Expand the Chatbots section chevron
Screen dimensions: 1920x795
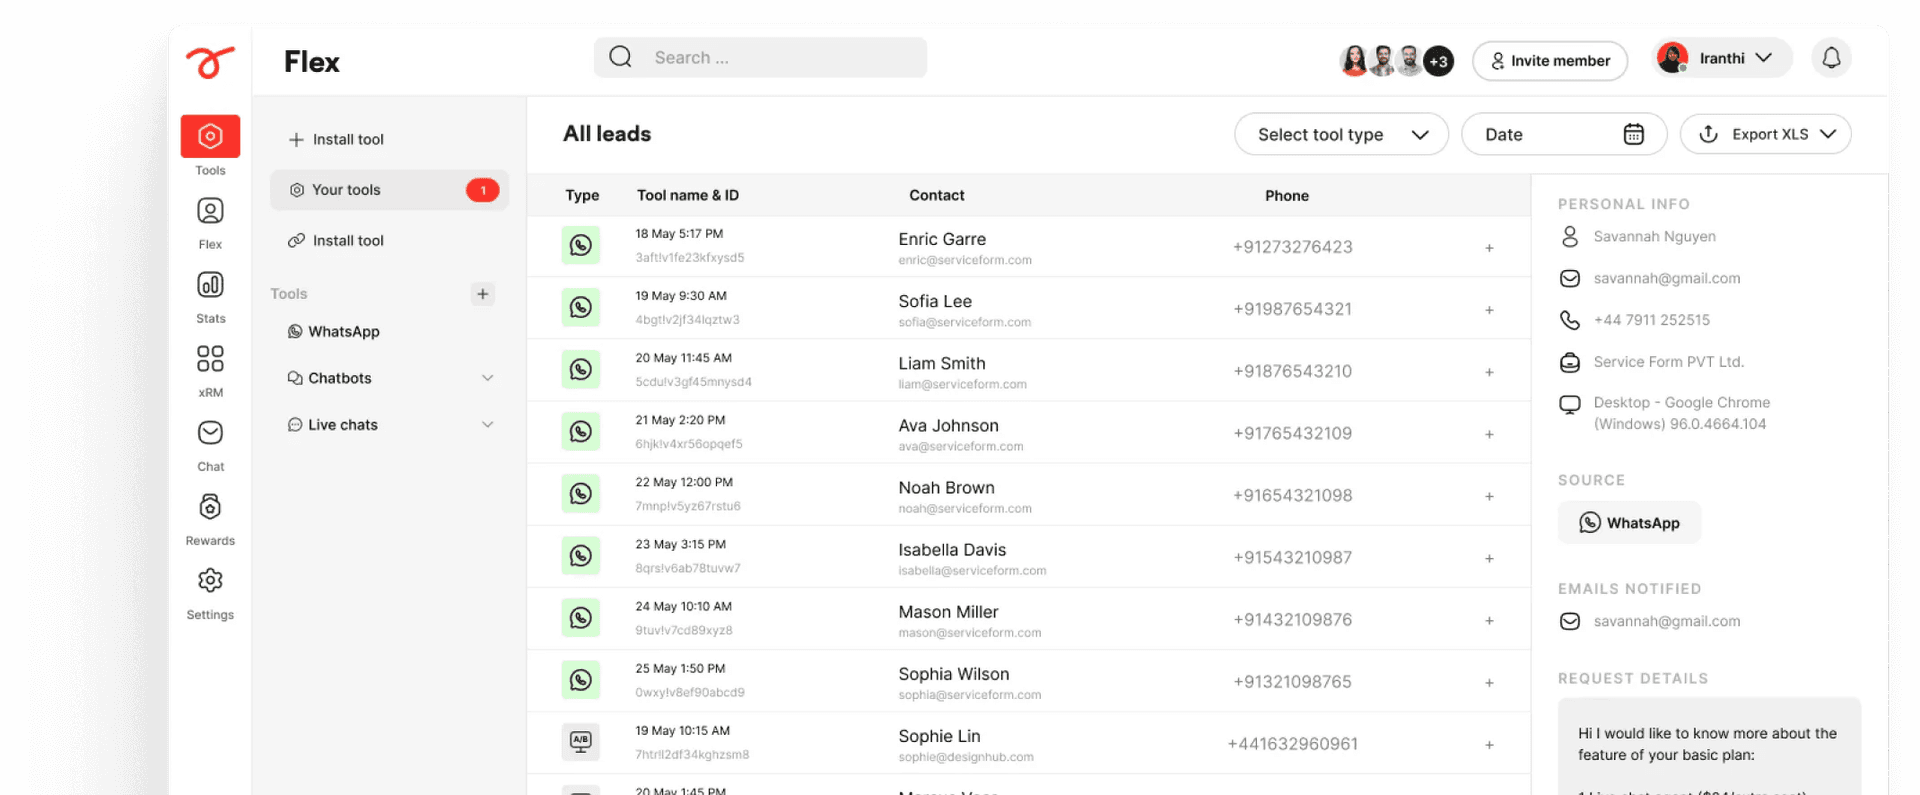point(487,378)
